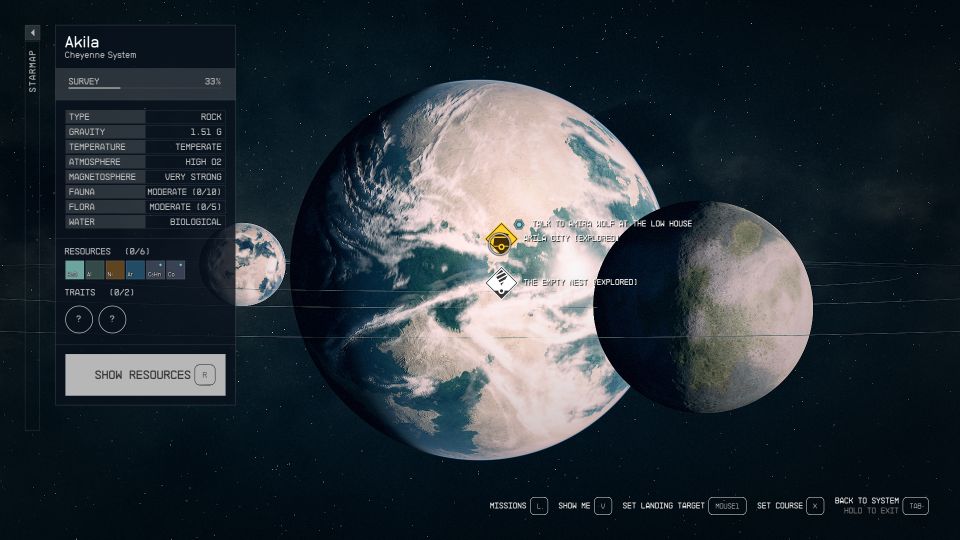Select the Ar argon resource swatch
Image resolution: width=960 pixels, height=540 pixels.
135,270
